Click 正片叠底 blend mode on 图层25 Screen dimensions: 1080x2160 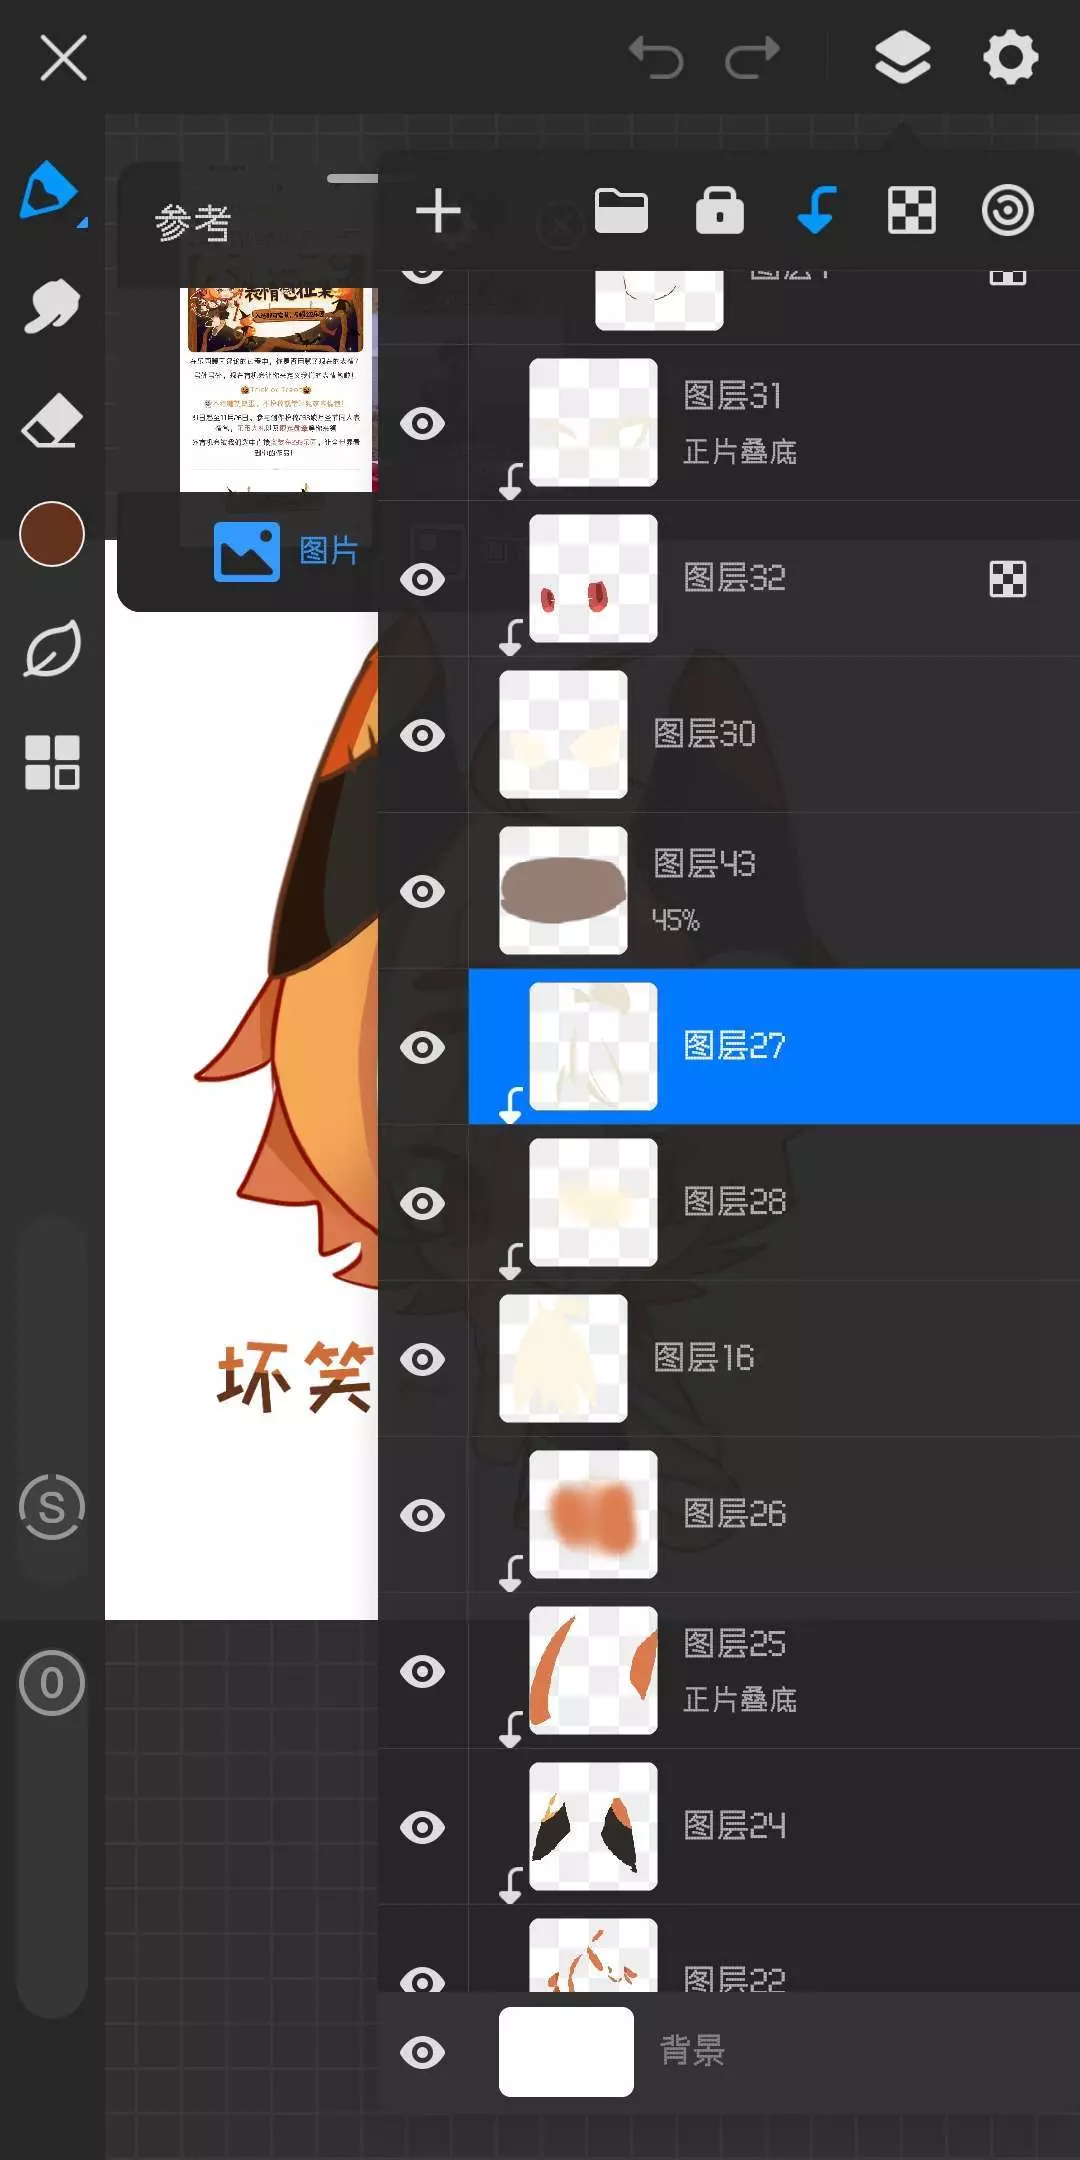740,1700
